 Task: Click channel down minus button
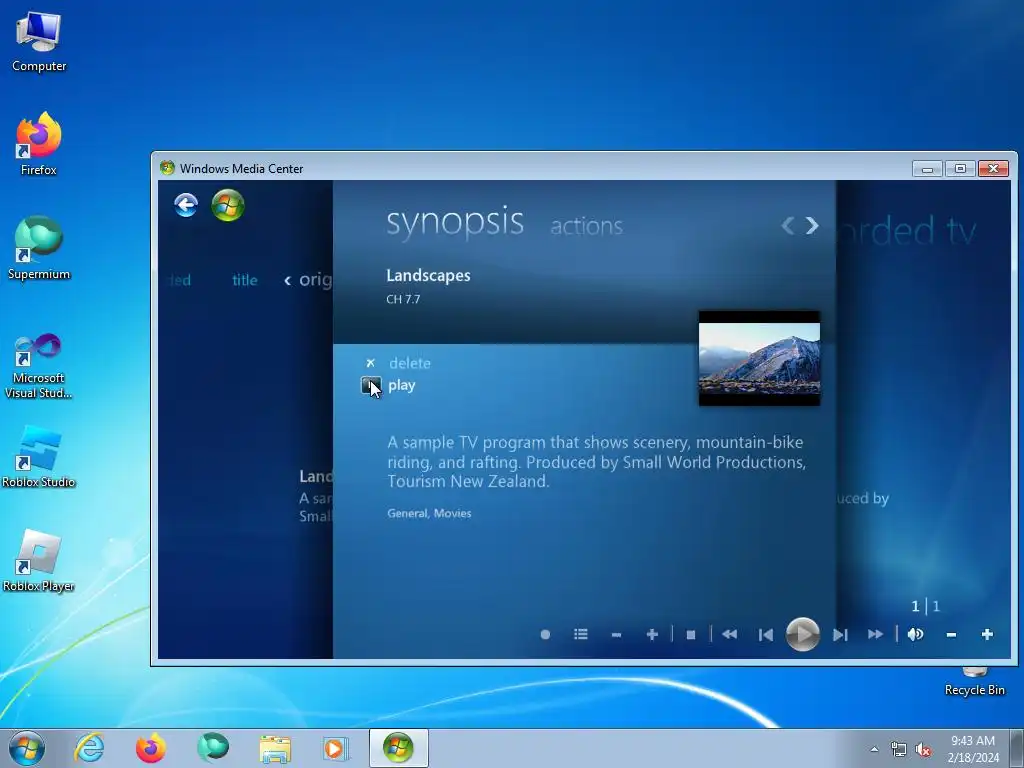tap(616, 634)
